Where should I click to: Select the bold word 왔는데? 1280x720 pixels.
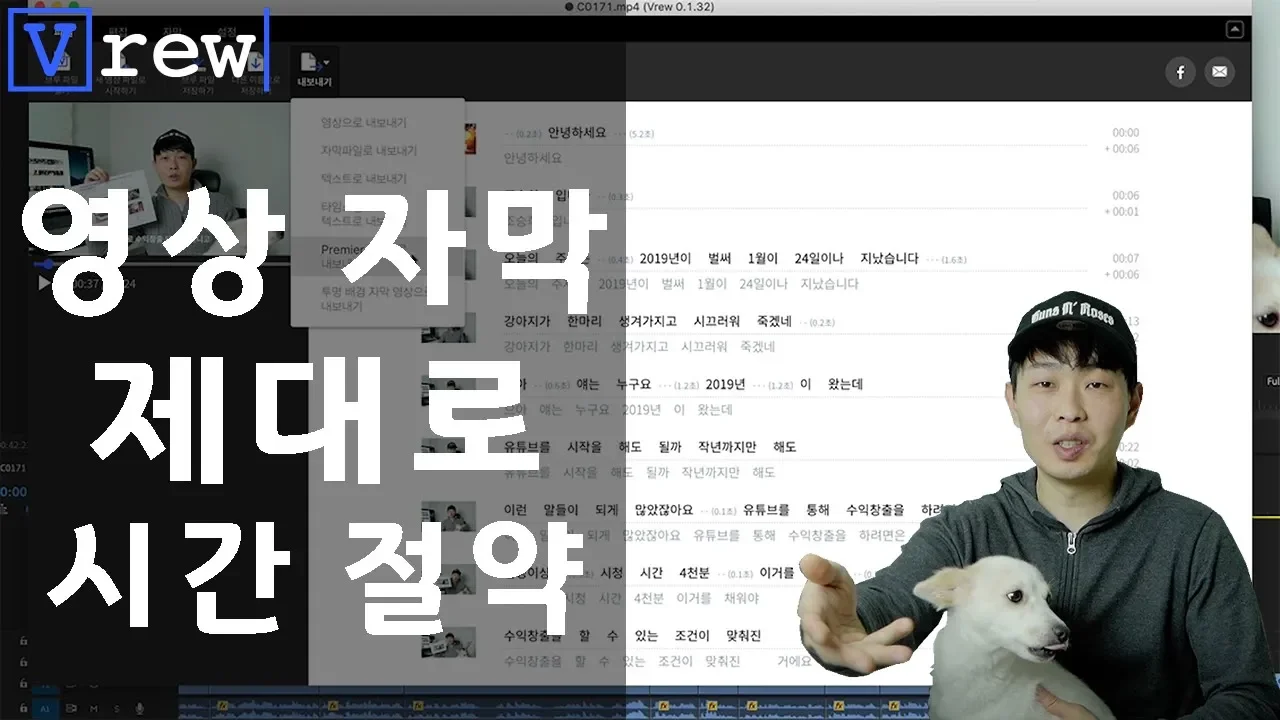845,384
